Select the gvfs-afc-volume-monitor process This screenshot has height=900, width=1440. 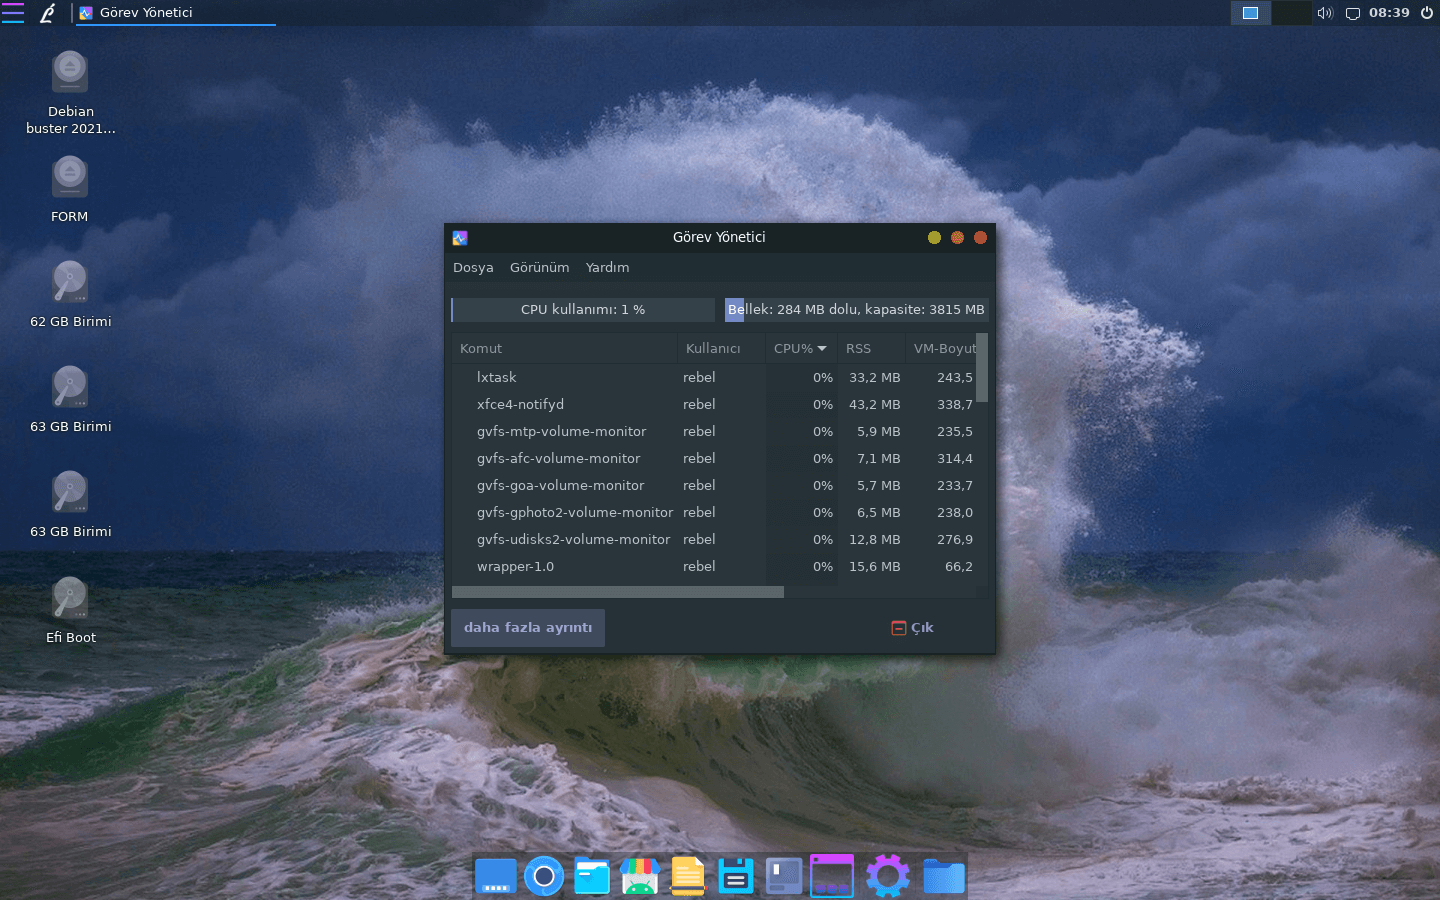pyautogui.click(x=714, y=459)
